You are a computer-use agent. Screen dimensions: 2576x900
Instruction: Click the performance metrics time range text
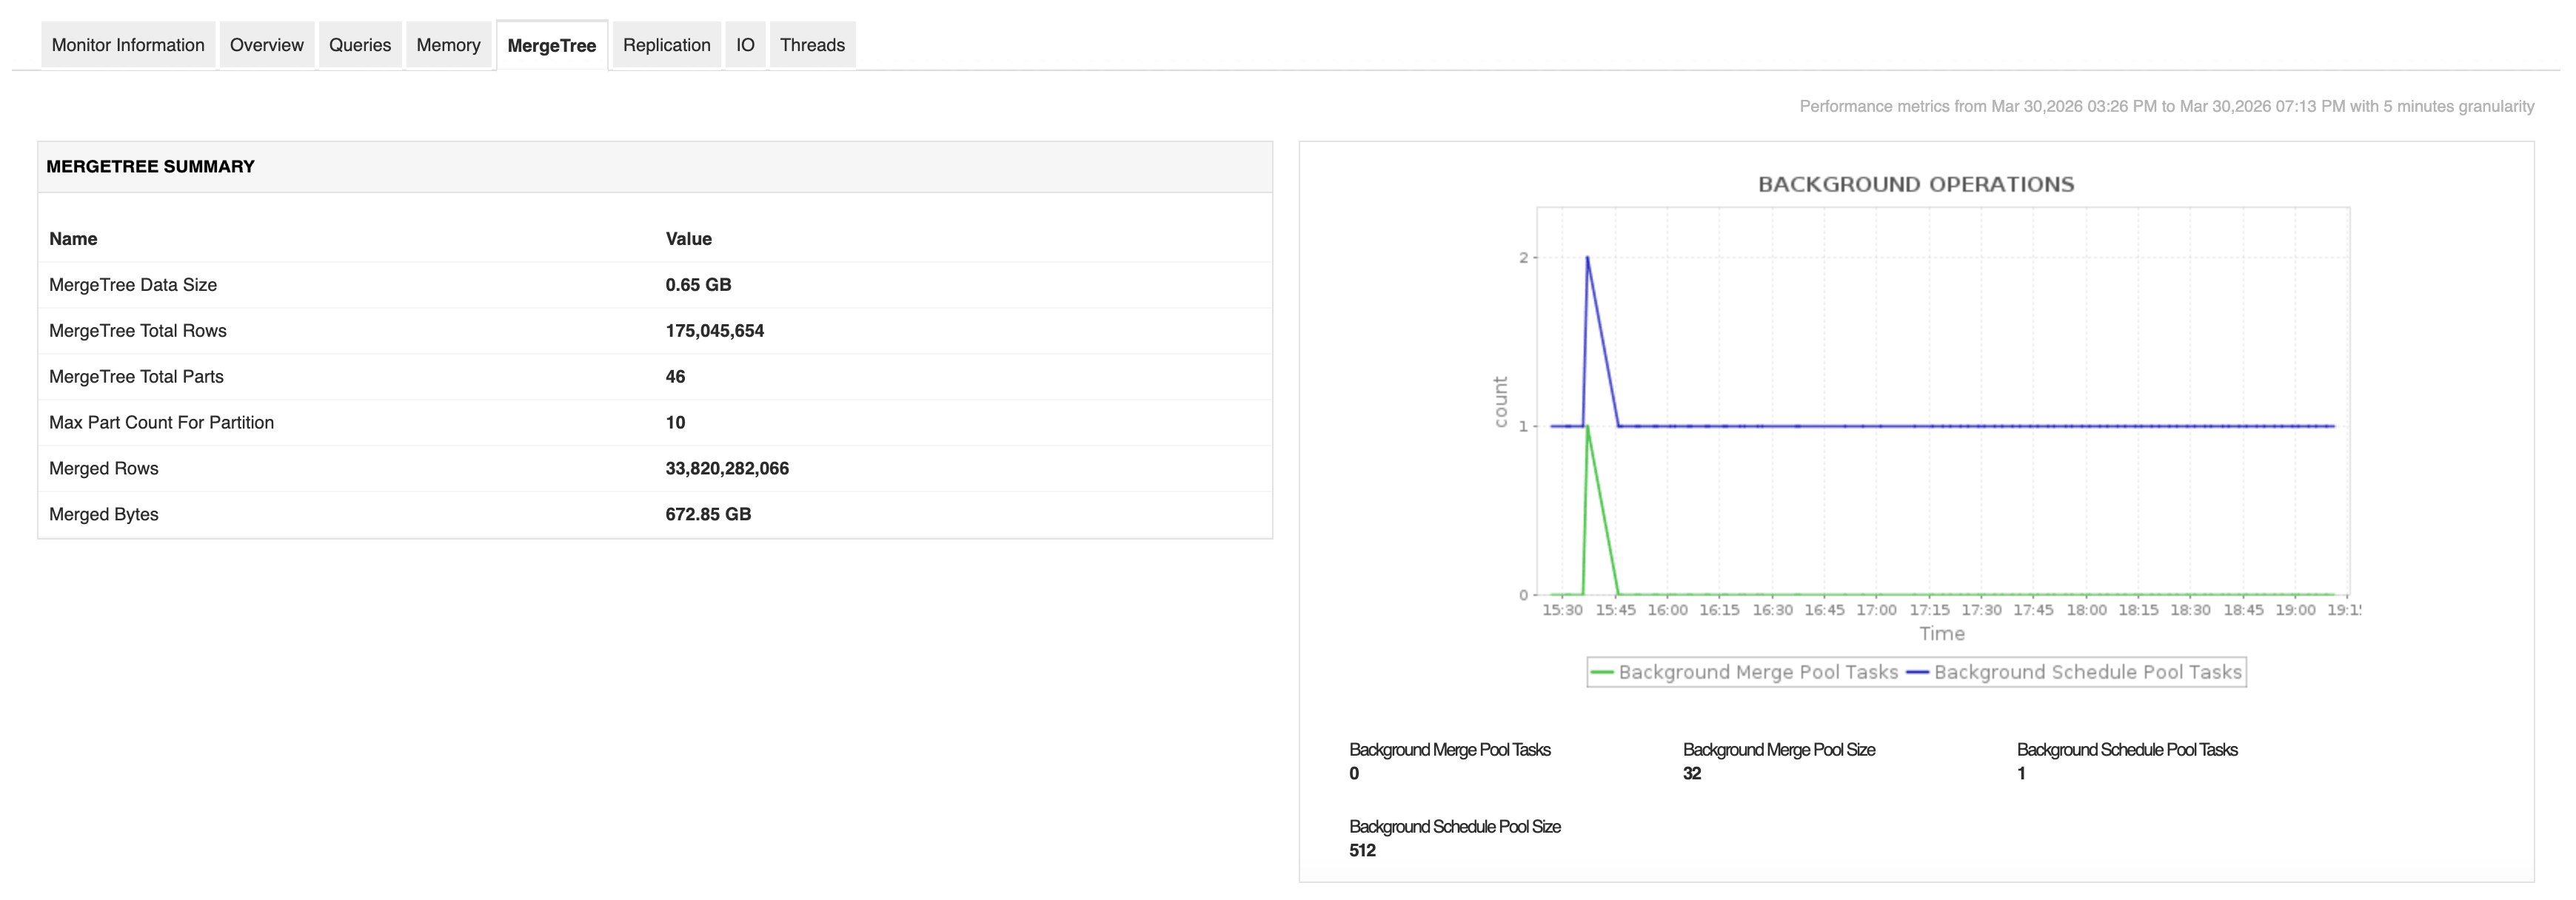2167,107
